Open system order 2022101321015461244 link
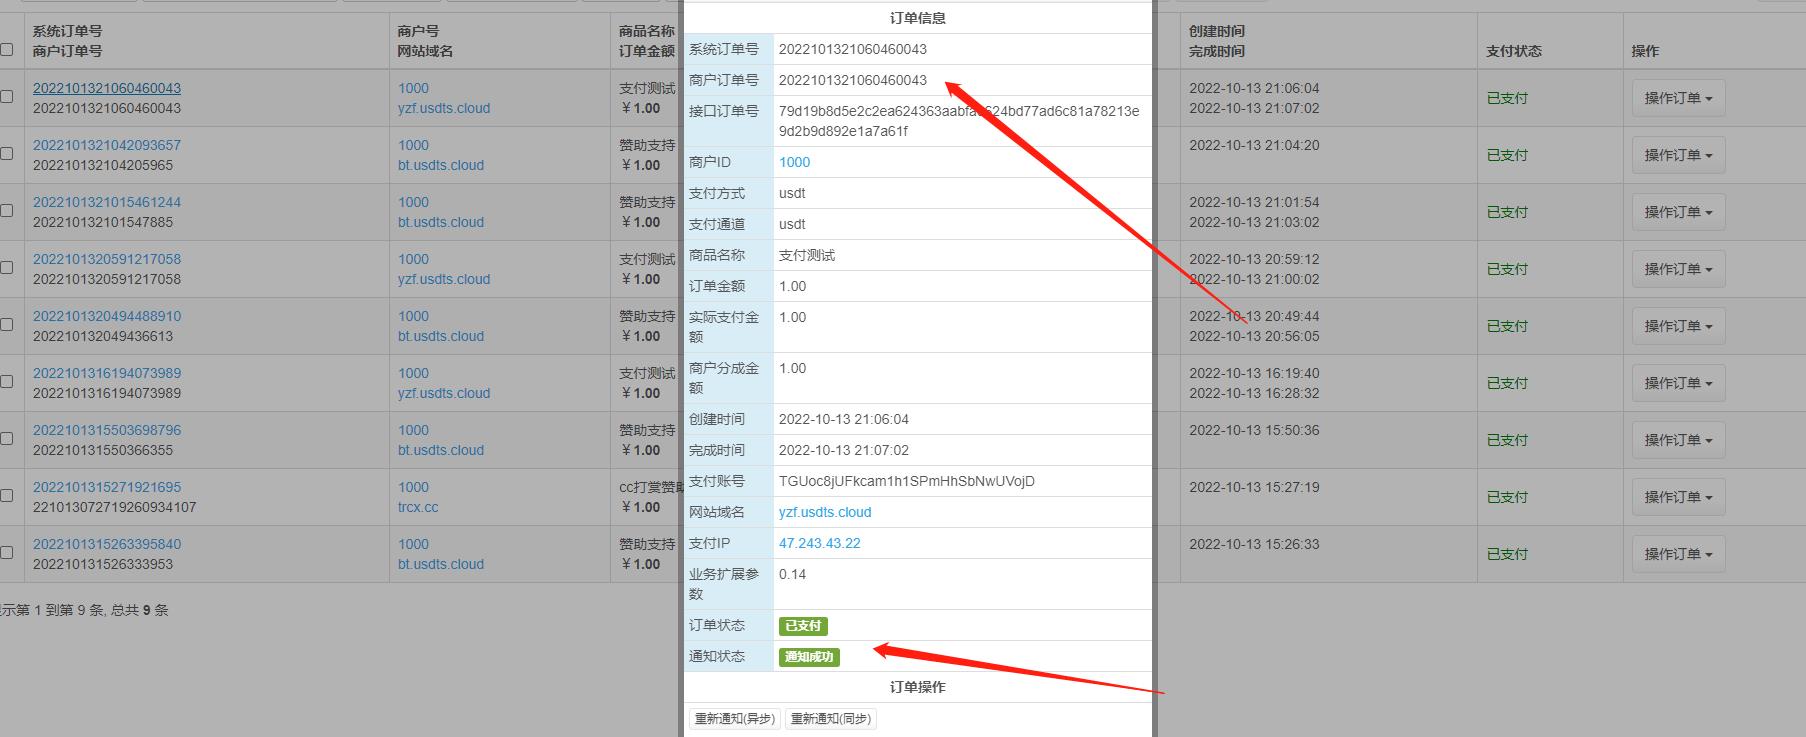Image resolution: width=1806 pixels, height=737 pixels. (x=107, y=202)
